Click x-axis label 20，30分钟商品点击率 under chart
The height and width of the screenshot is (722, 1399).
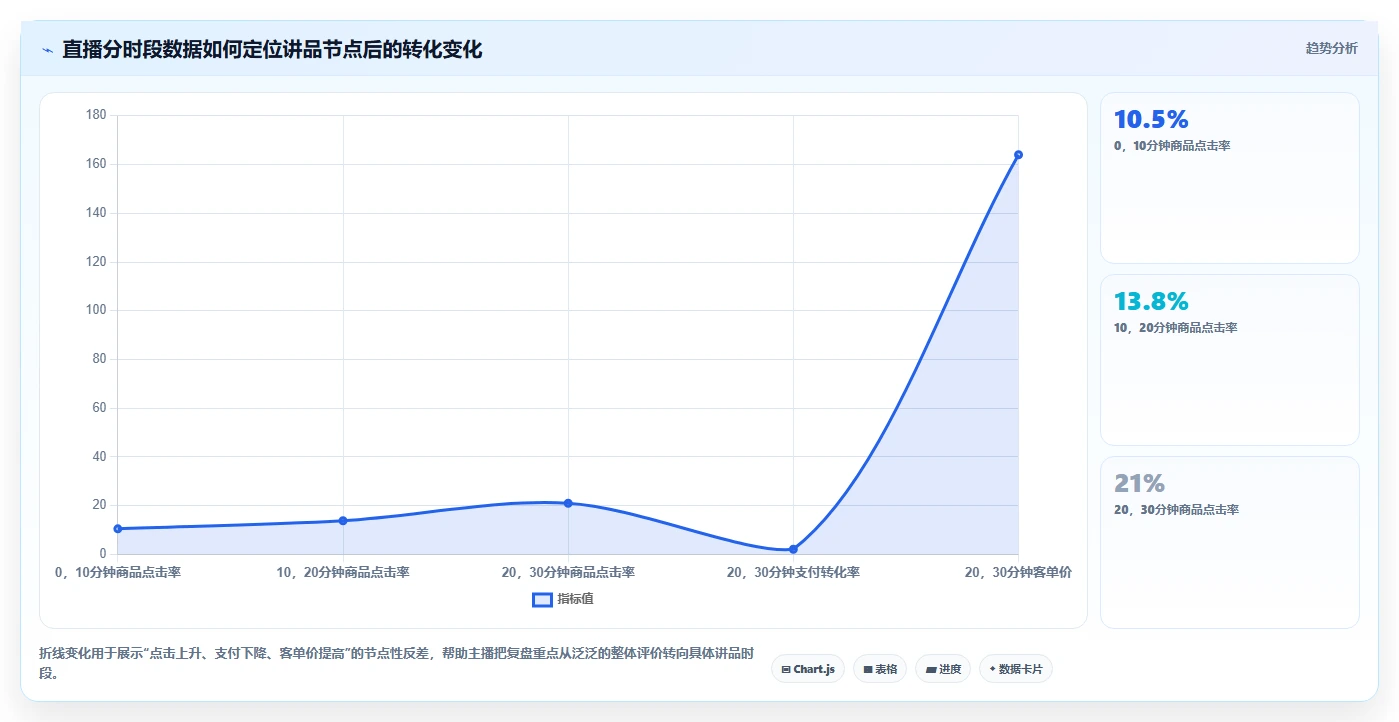coord(568,573)
